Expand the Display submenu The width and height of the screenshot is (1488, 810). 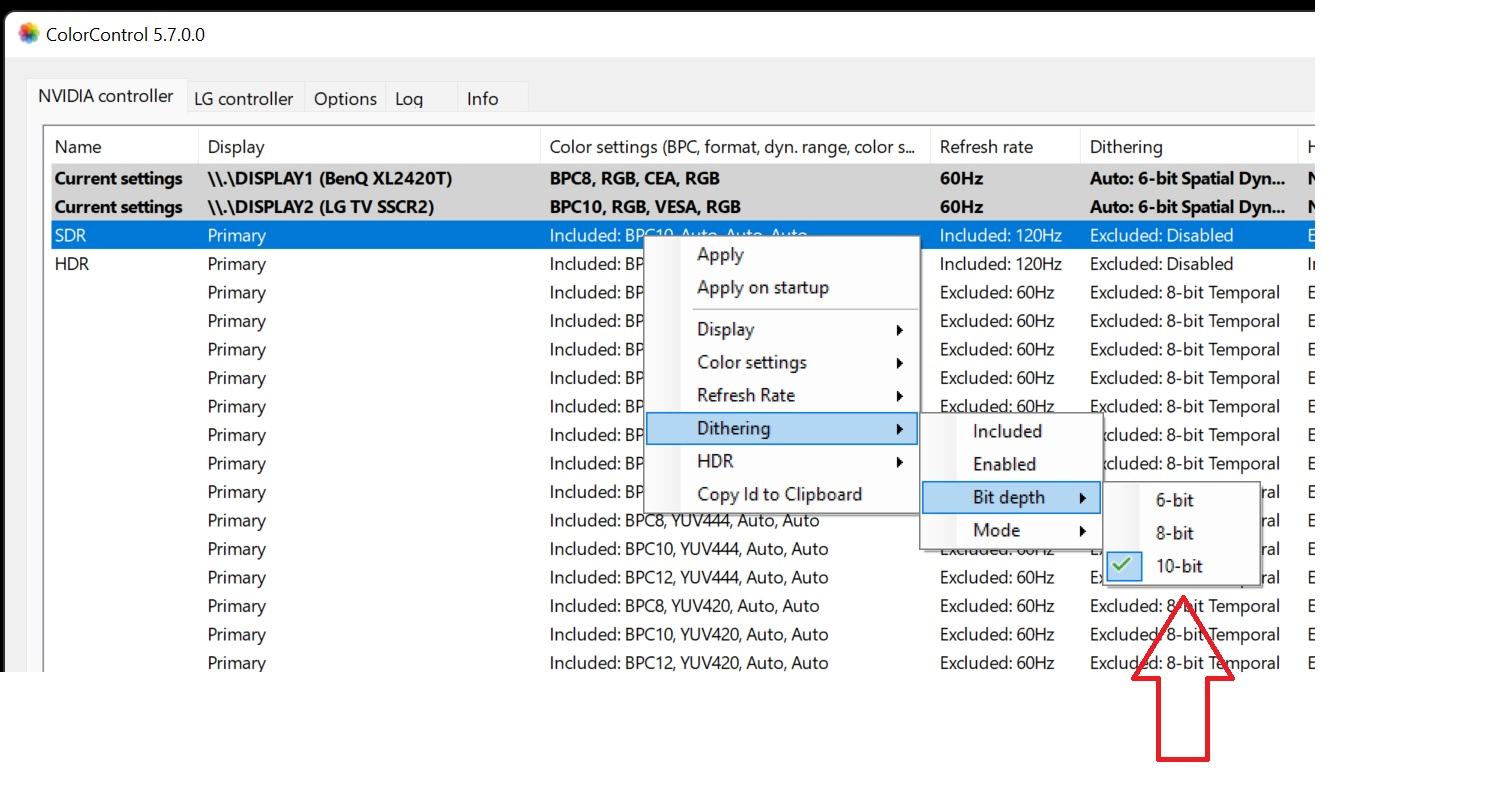(x=781, y=329)
